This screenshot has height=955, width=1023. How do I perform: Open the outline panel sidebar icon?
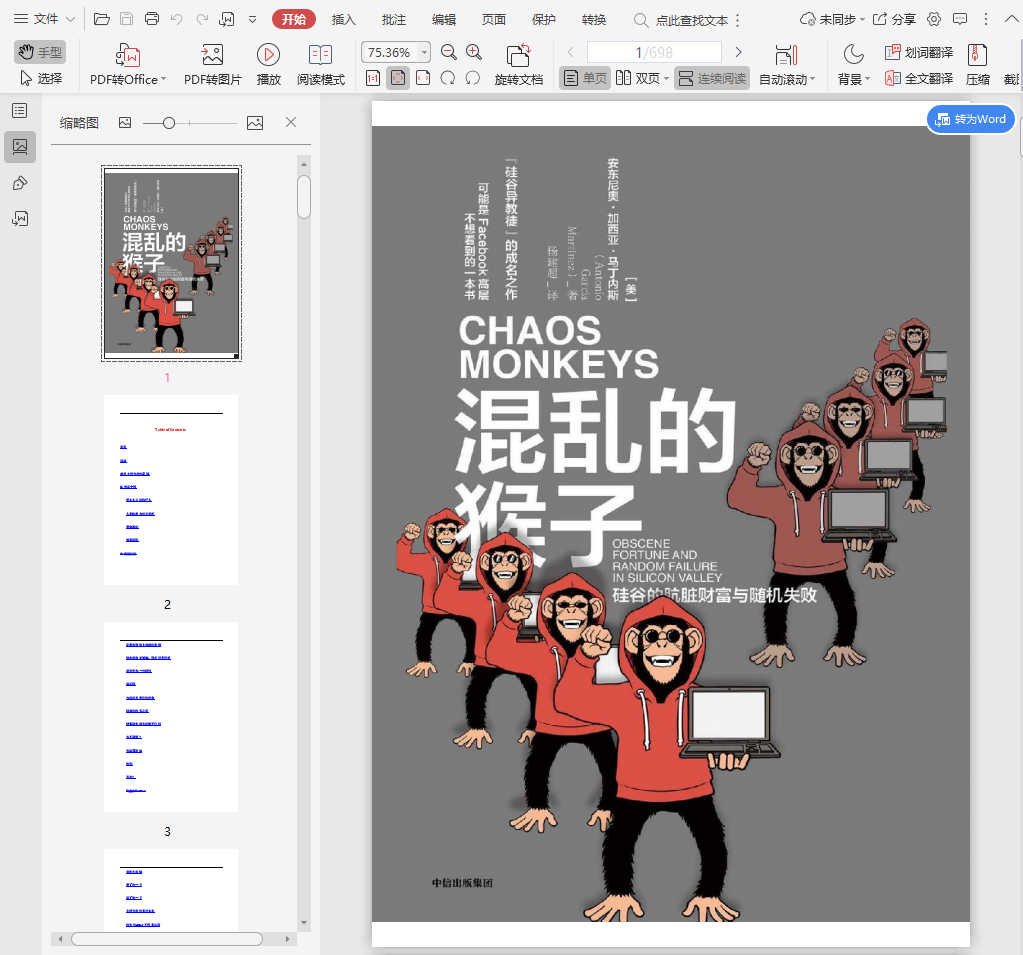20,111
